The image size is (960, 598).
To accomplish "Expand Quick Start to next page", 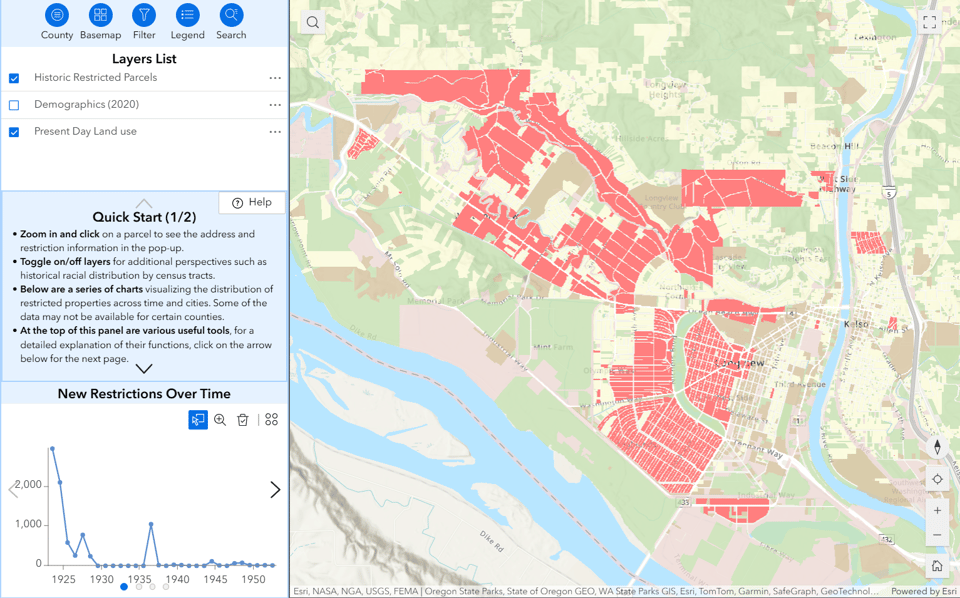I will click(144, 368).
